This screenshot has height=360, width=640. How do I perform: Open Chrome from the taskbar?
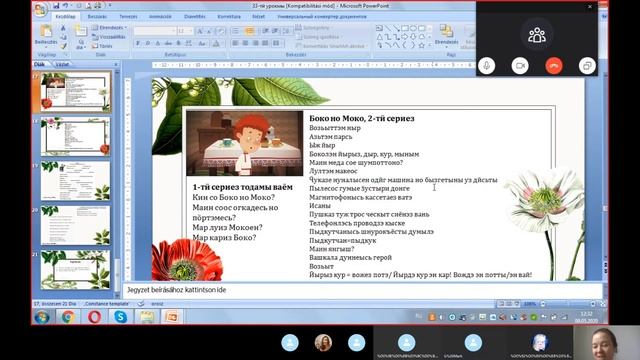coord(68,317)
